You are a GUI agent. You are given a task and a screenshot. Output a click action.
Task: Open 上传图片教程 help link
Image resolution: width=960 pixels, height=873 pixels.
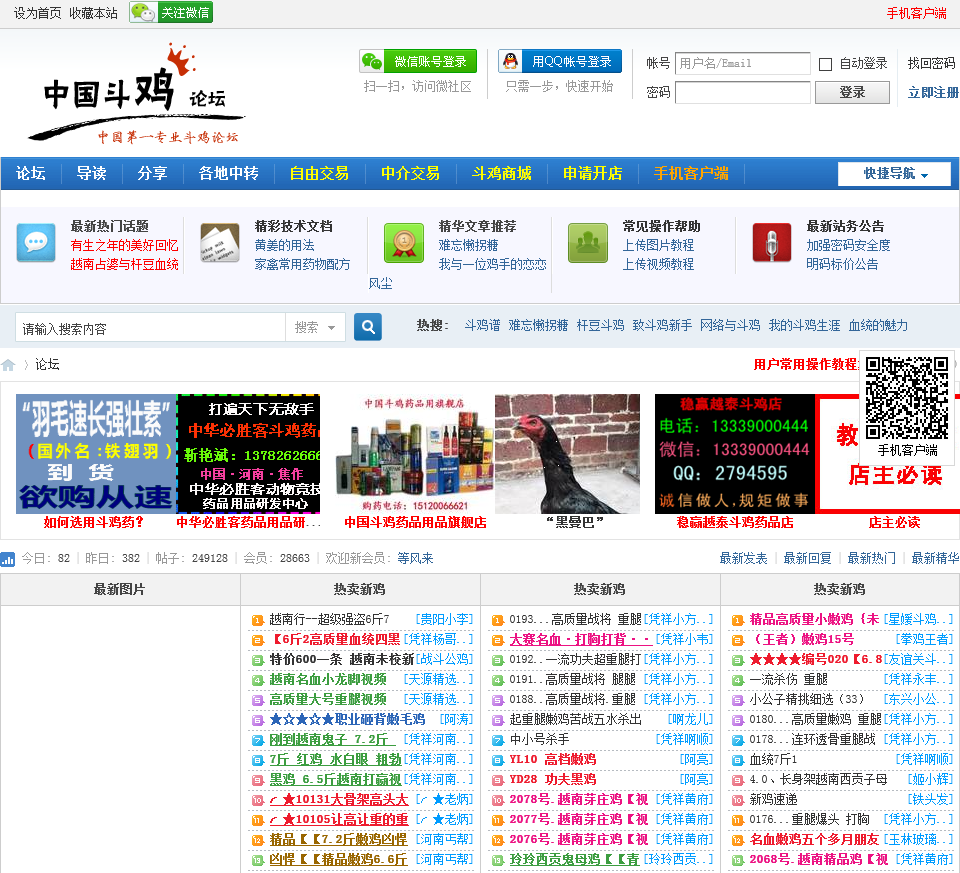658,245
